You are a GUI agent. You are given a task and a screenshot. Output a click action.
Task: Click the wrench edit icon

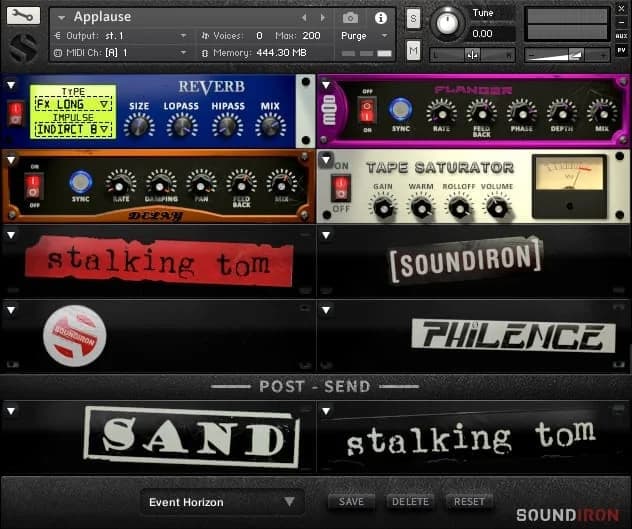[x=23, y=16]
